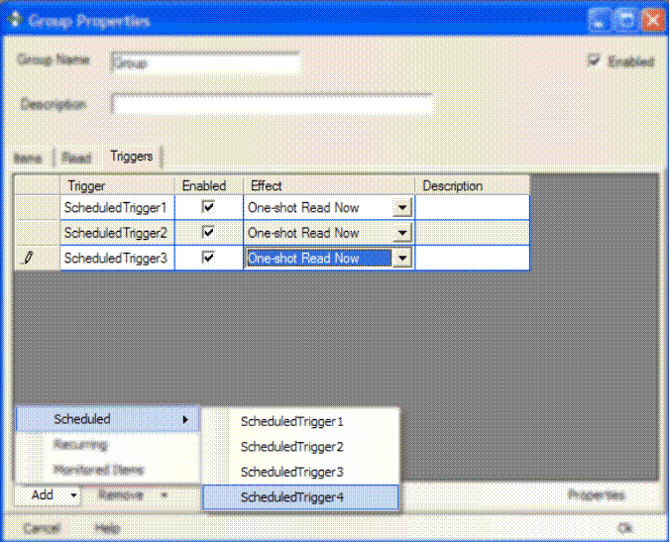Select the Triggers tab
Screen dimensions: 670x542
pyautogui.click(x=131, y=157)
